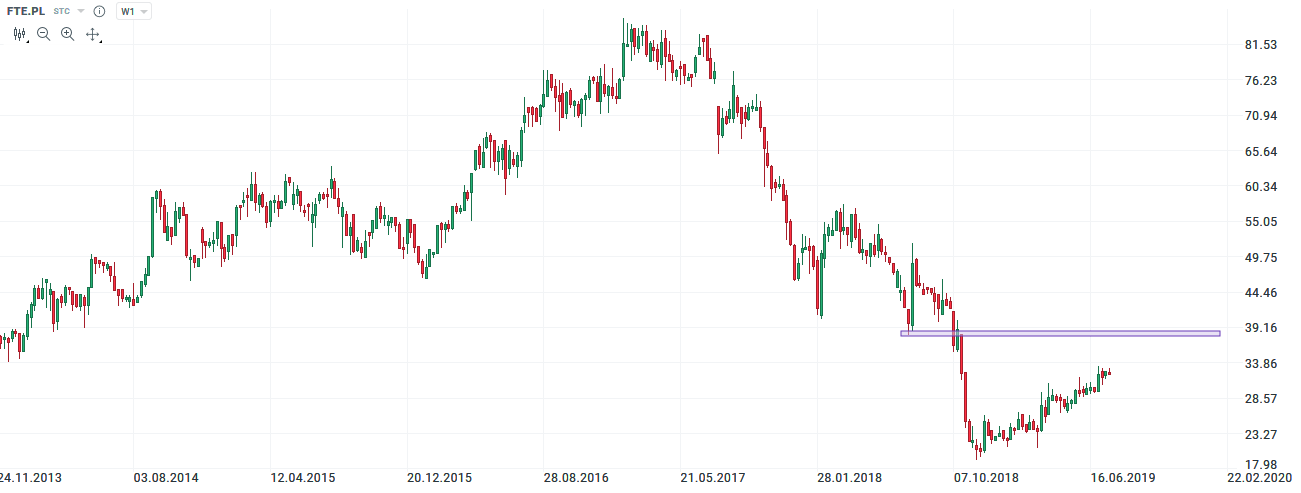Click the 07.10.2018 date label
The image size is (1301, 493).
click(985, 479)
